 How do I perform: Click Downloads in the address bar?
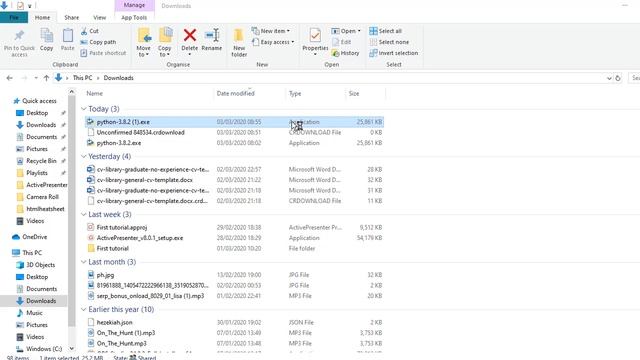[x=118, y=78]
